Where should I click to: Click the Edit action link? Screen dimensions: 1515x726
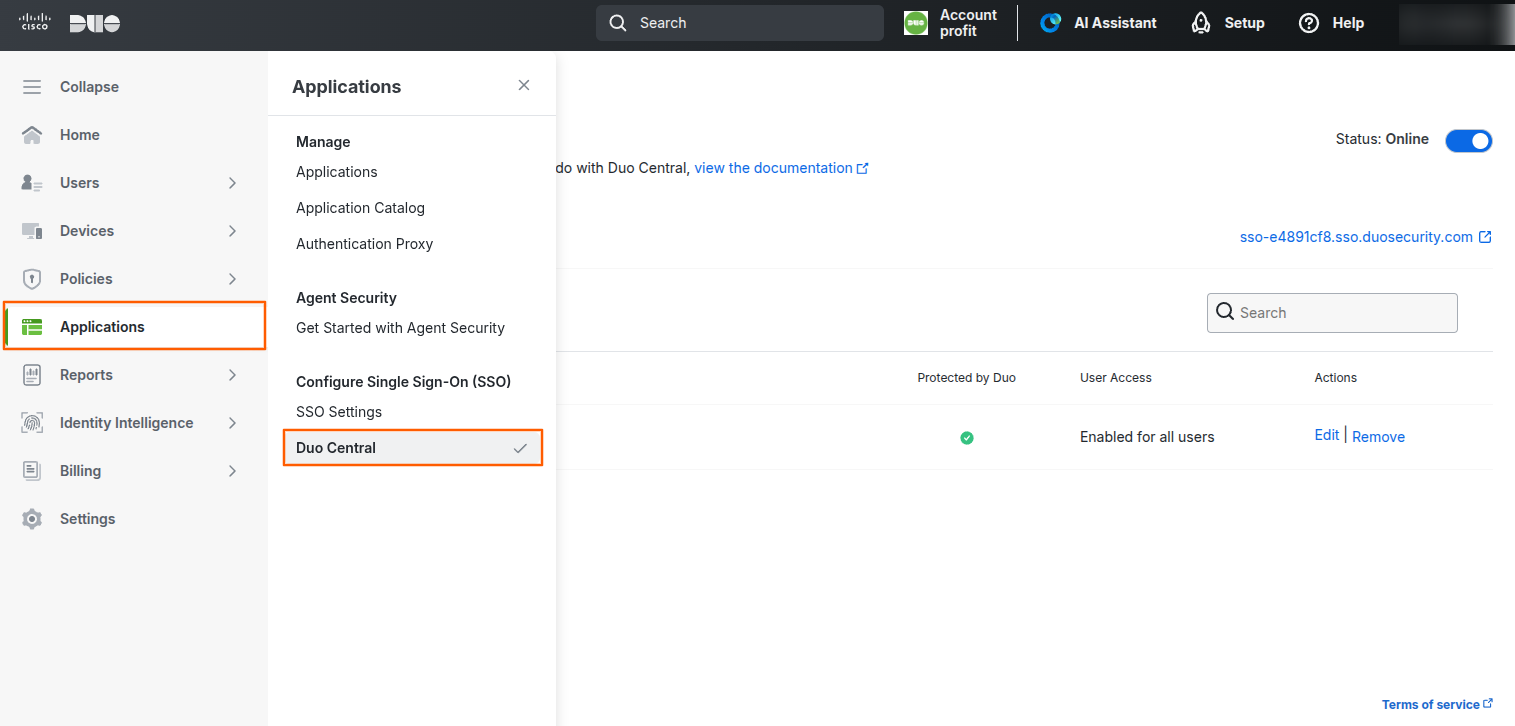1327,435
